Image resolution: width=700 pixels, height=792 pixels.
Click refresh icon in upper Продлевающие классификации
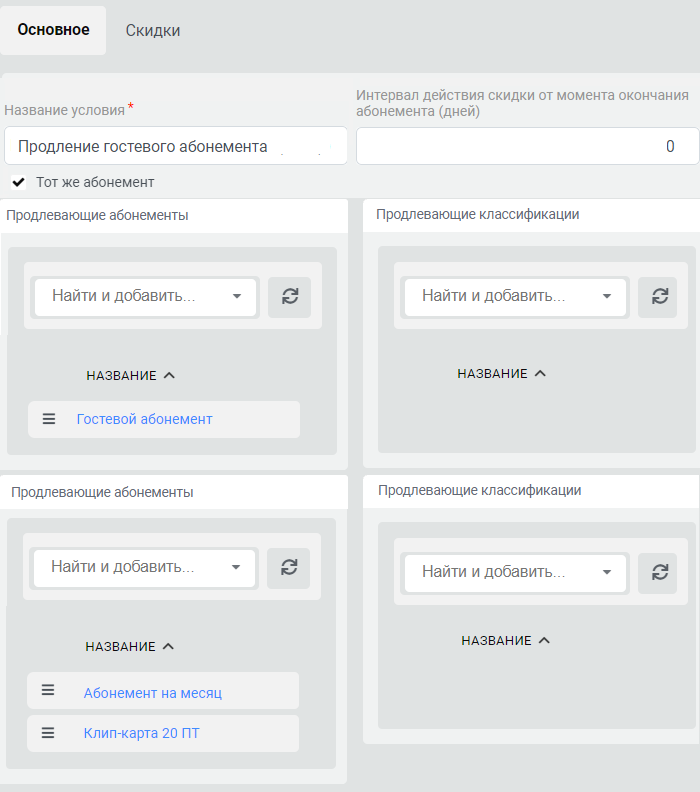coord(660,296)
